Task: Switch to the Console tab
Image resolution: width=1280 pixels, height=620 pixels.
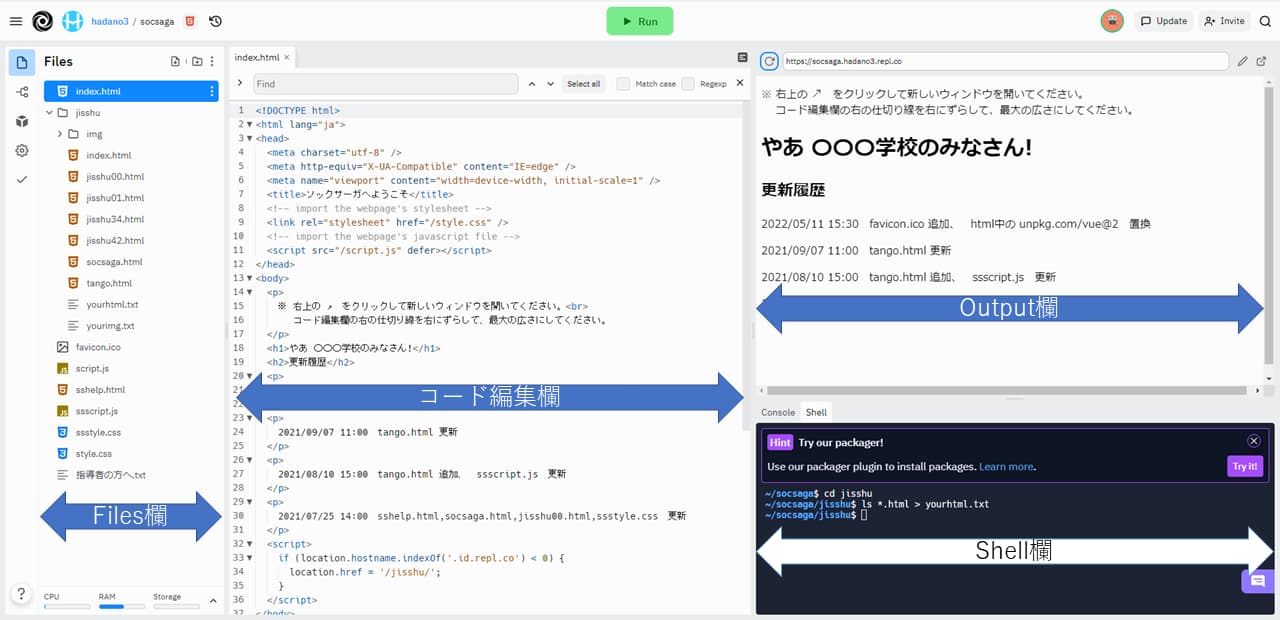Action: (x=777, y=411)
